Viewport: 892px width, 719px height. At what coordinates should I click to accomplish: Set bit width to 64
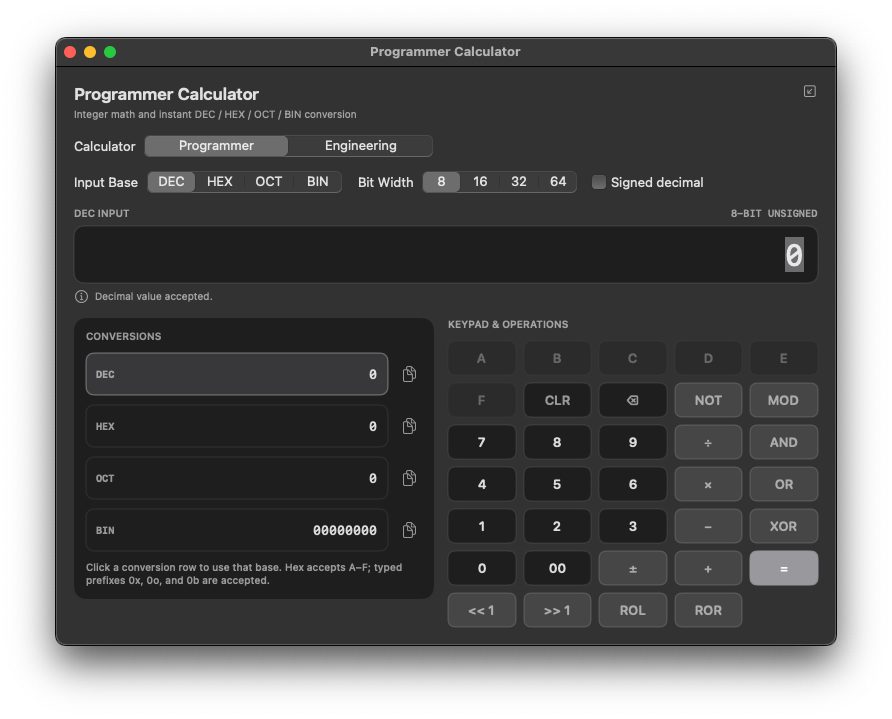pos(558,182)
